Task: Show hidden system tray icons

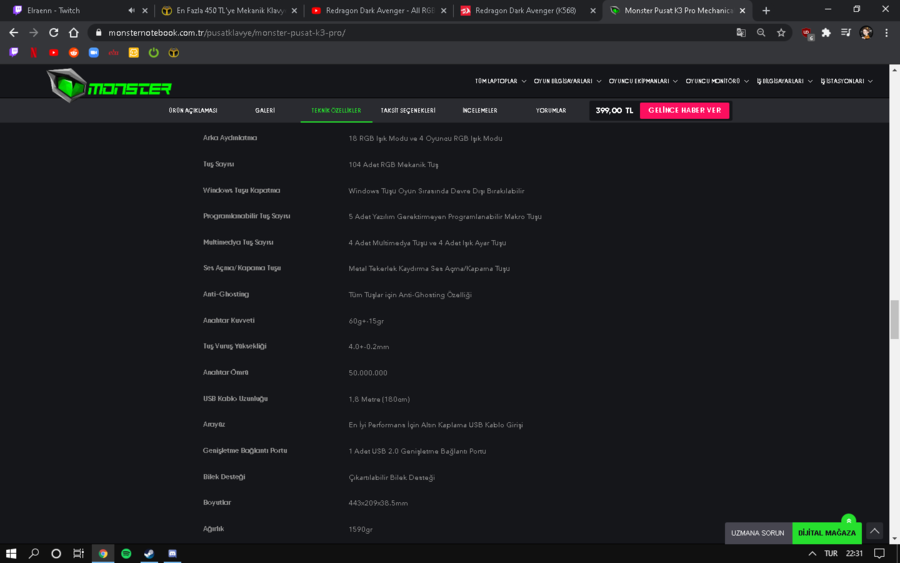Action: [x=812, y=553]
